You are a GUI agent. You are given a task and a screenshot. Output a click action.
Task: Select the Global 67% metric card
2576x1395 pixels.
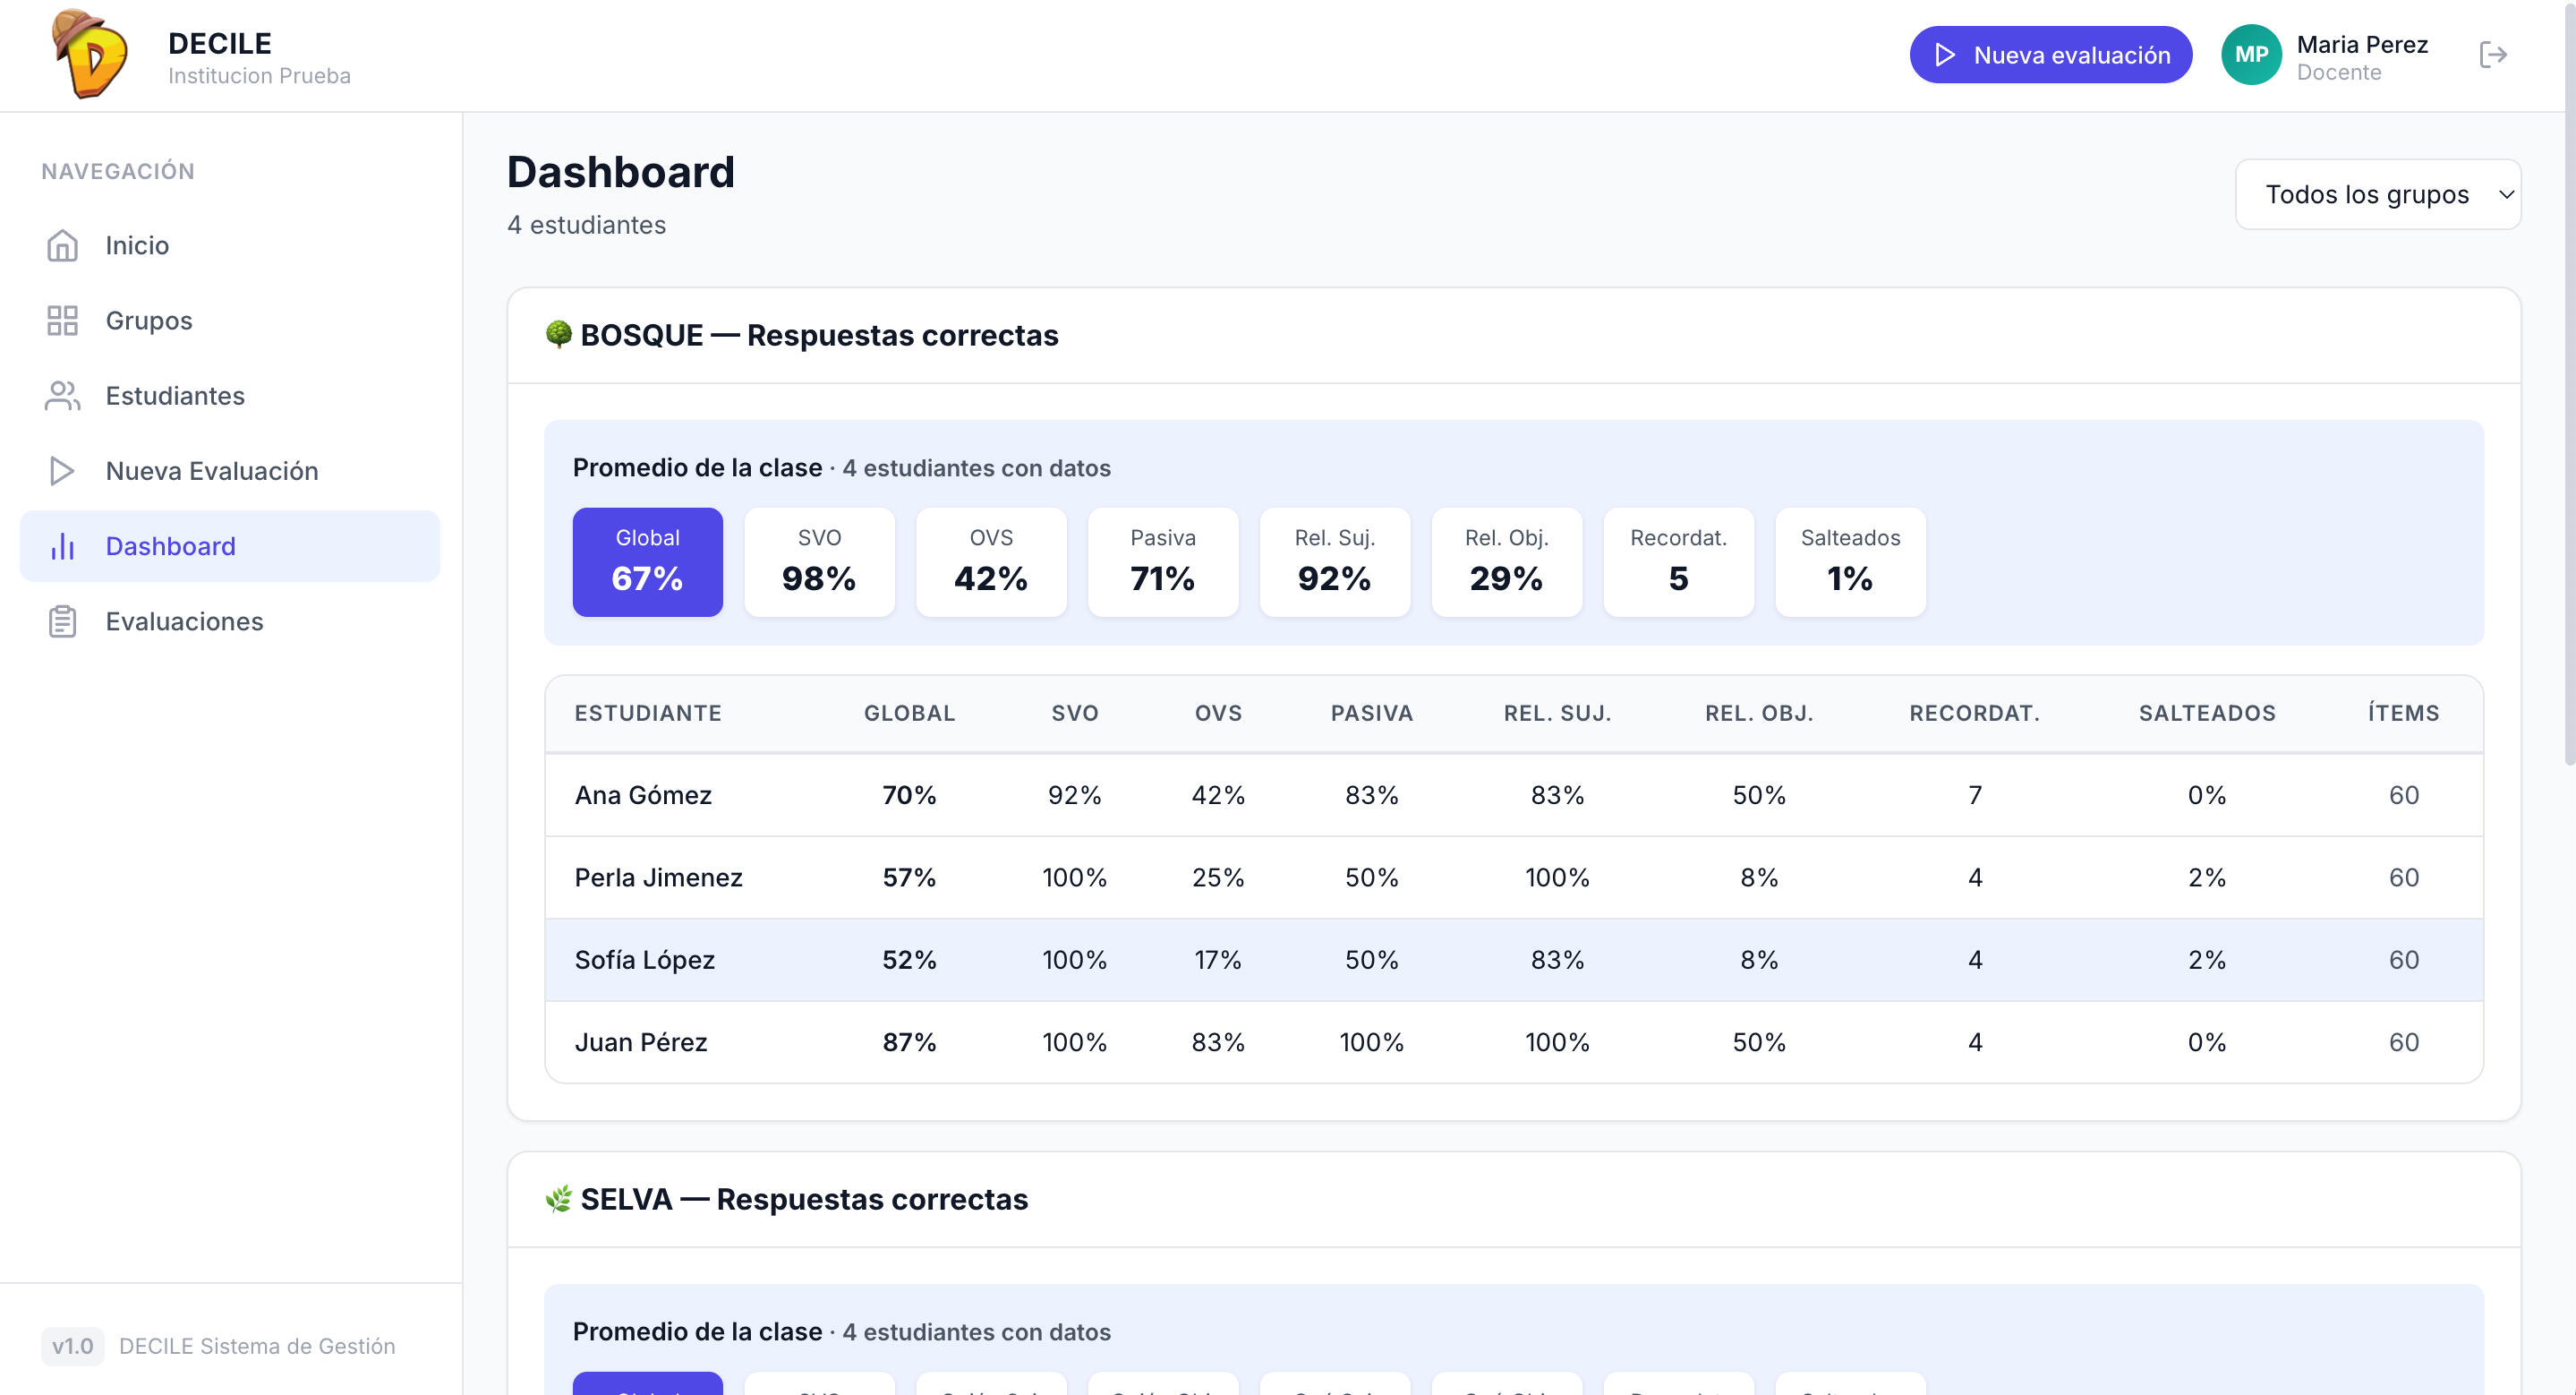click(x=647, y=562)
